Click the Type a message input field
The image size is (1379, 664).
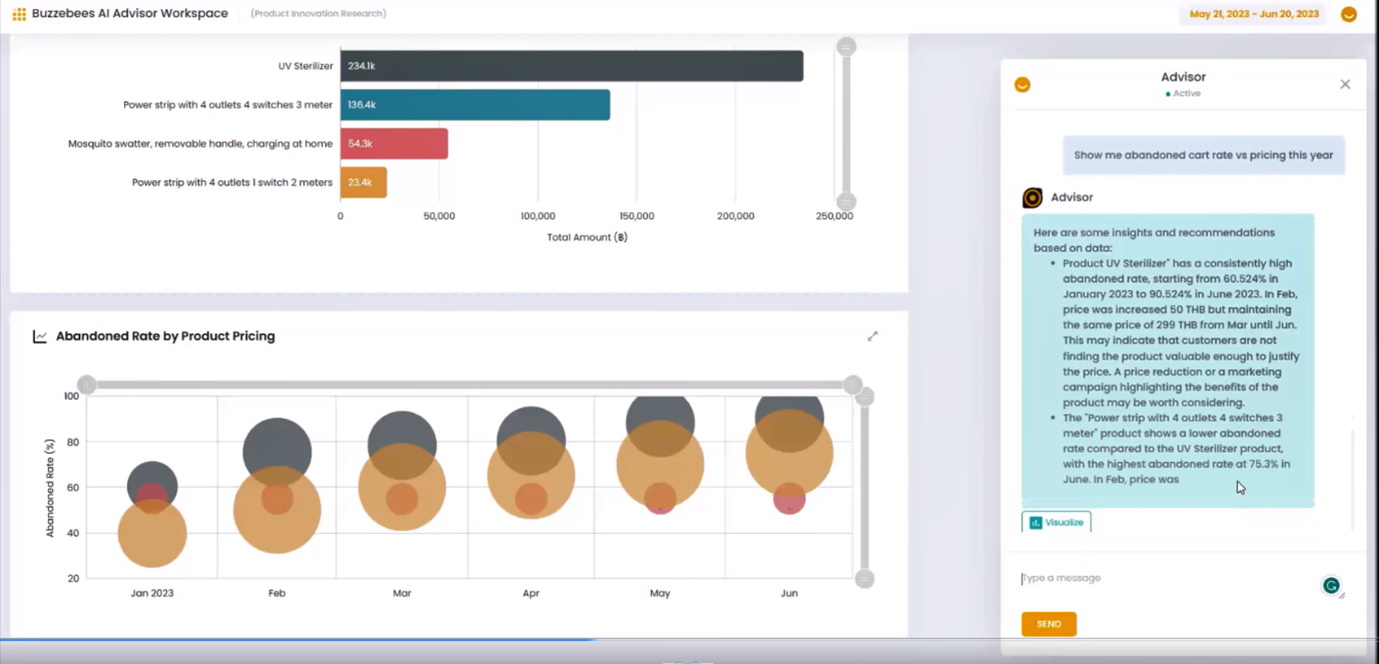pyautogui.click(x=1167, y=579)
